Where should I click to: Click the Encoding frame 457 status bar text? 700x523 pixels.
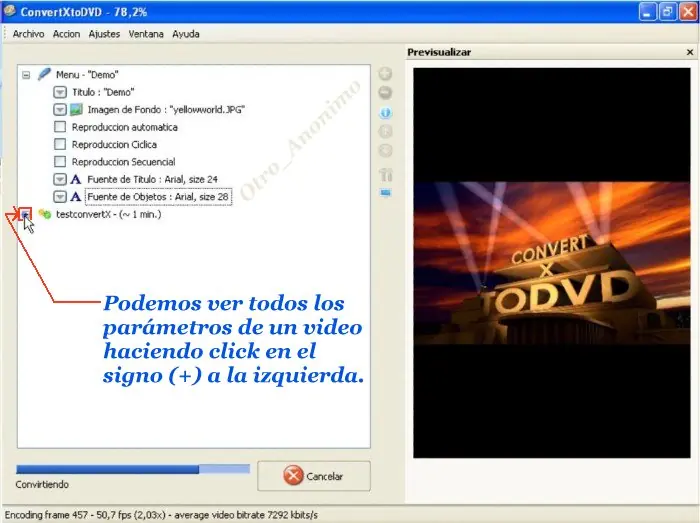coord(161,515)
